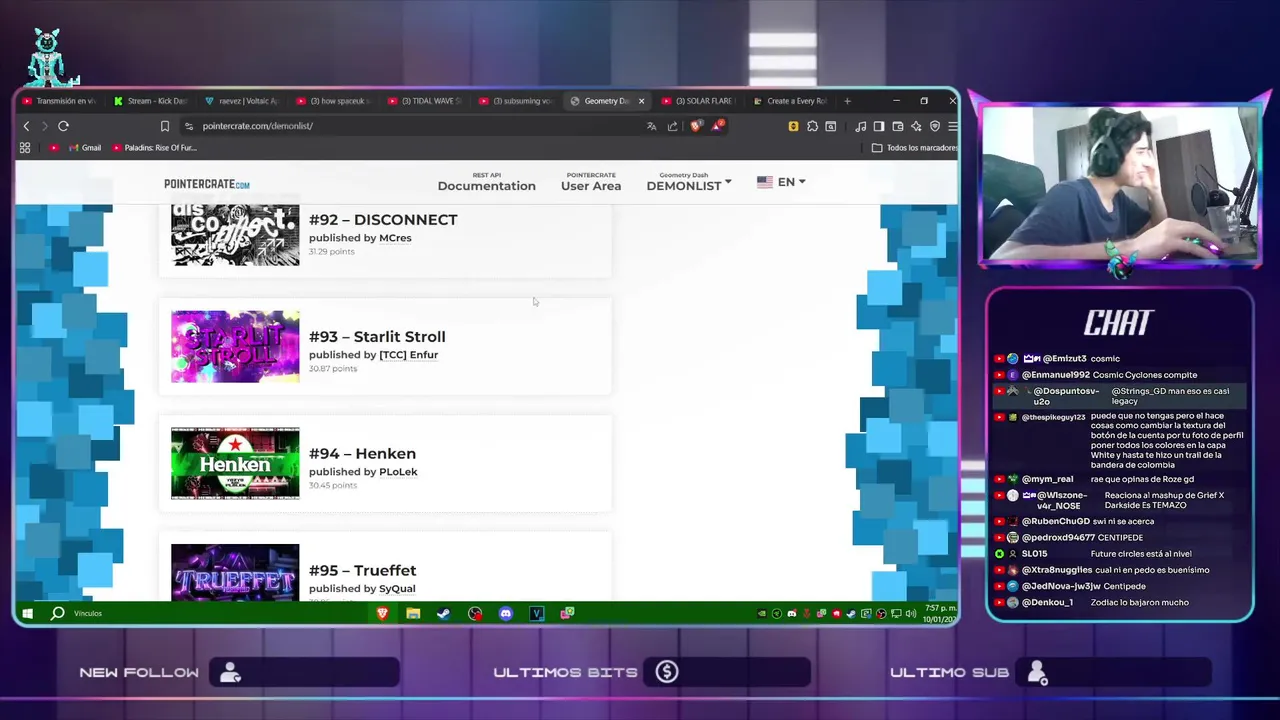Click the Trueffet level thumbnail
Image resolution: width=1280 pixels, height=720 pixels.
coord(235,572)
